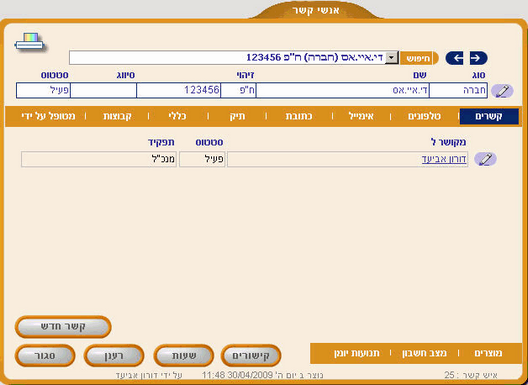528x385 pixels.
Task: Switch to the קבוצות tab
Action: [117, 117]
